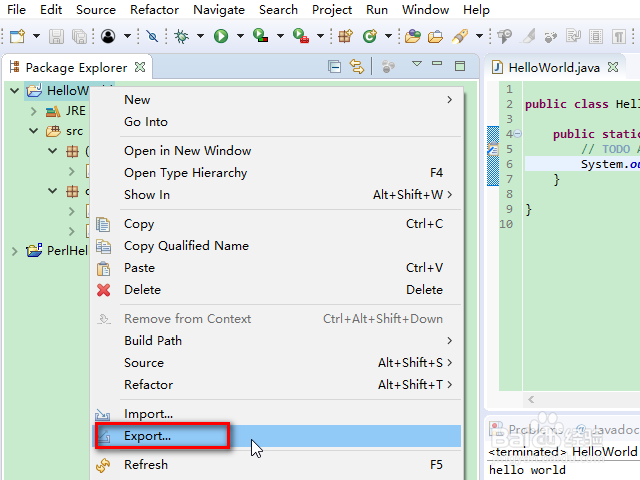The height and width of the screenshot is (480, 640).
Task: Select Copy Qualified Name entry
Action: pyautogui.click(x=278, y=246)
